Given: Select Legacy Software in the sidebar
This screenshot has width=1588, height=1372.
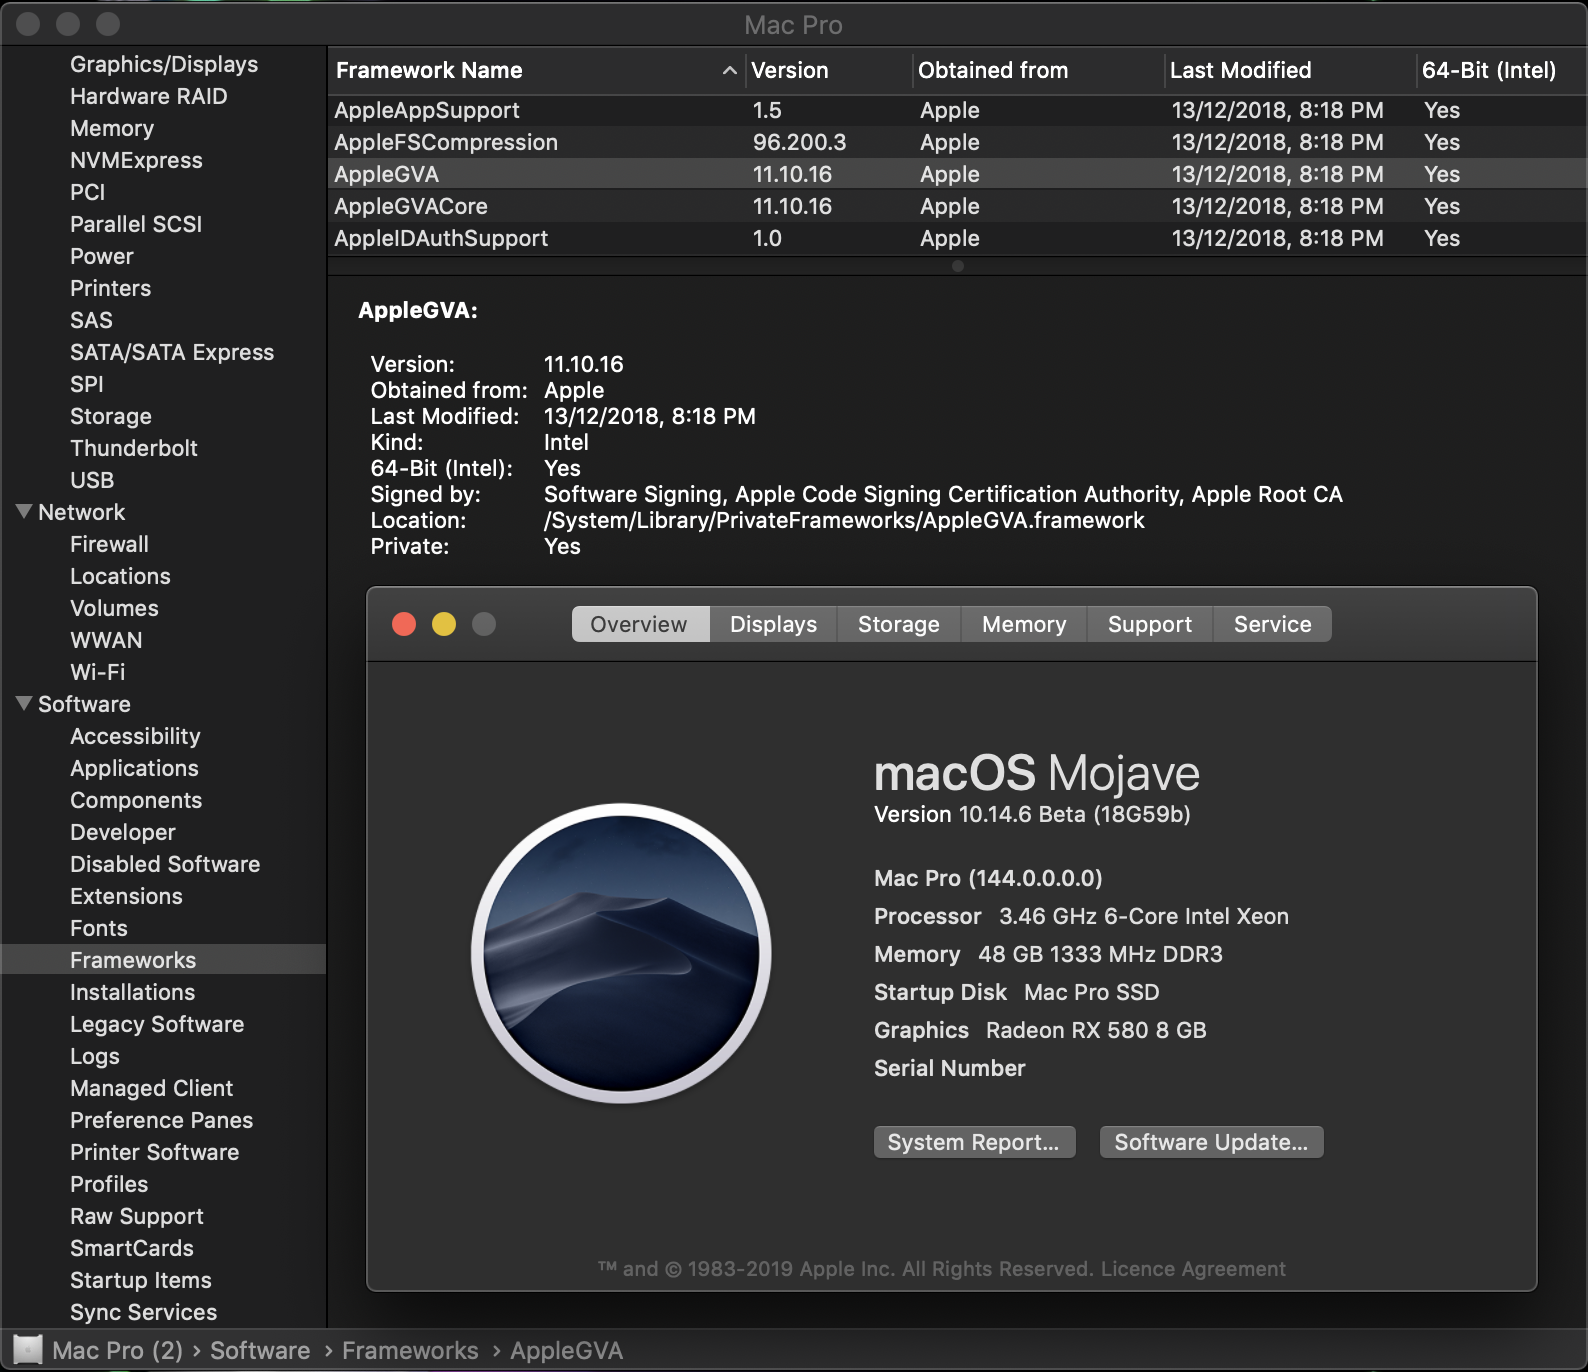Looking at the screenshot, I should [x=157, y=1024].
